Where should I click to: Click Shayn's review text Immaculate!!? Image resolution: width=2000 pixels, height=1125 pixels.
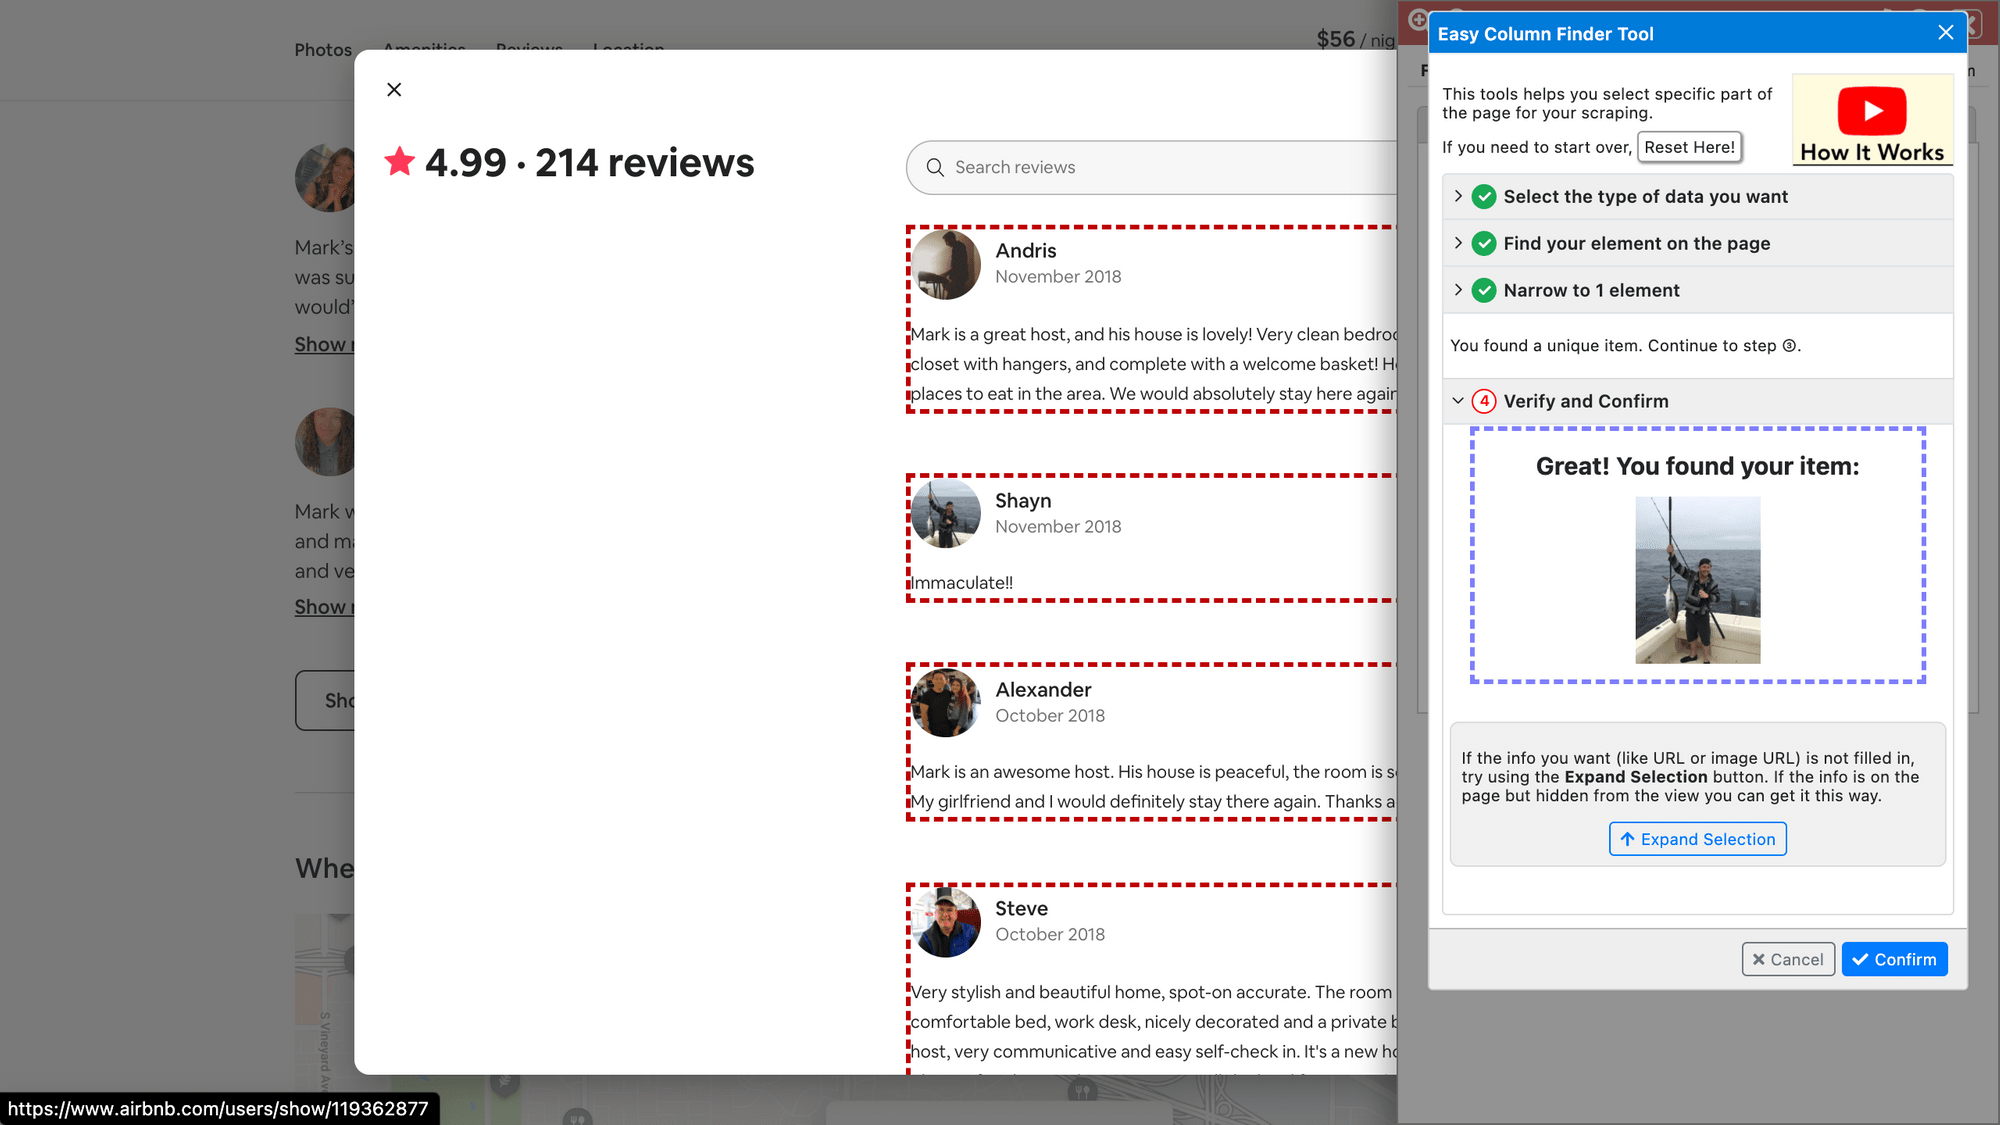[962, 583]
